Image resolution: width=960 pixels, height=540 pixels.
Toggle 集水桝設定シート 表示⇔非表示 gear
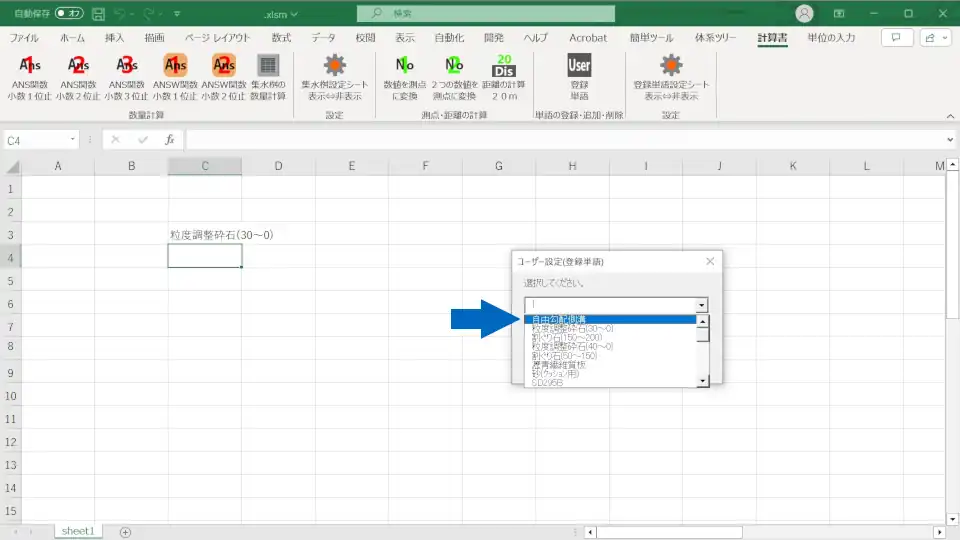pyautogui.click(x=334, y=77)
